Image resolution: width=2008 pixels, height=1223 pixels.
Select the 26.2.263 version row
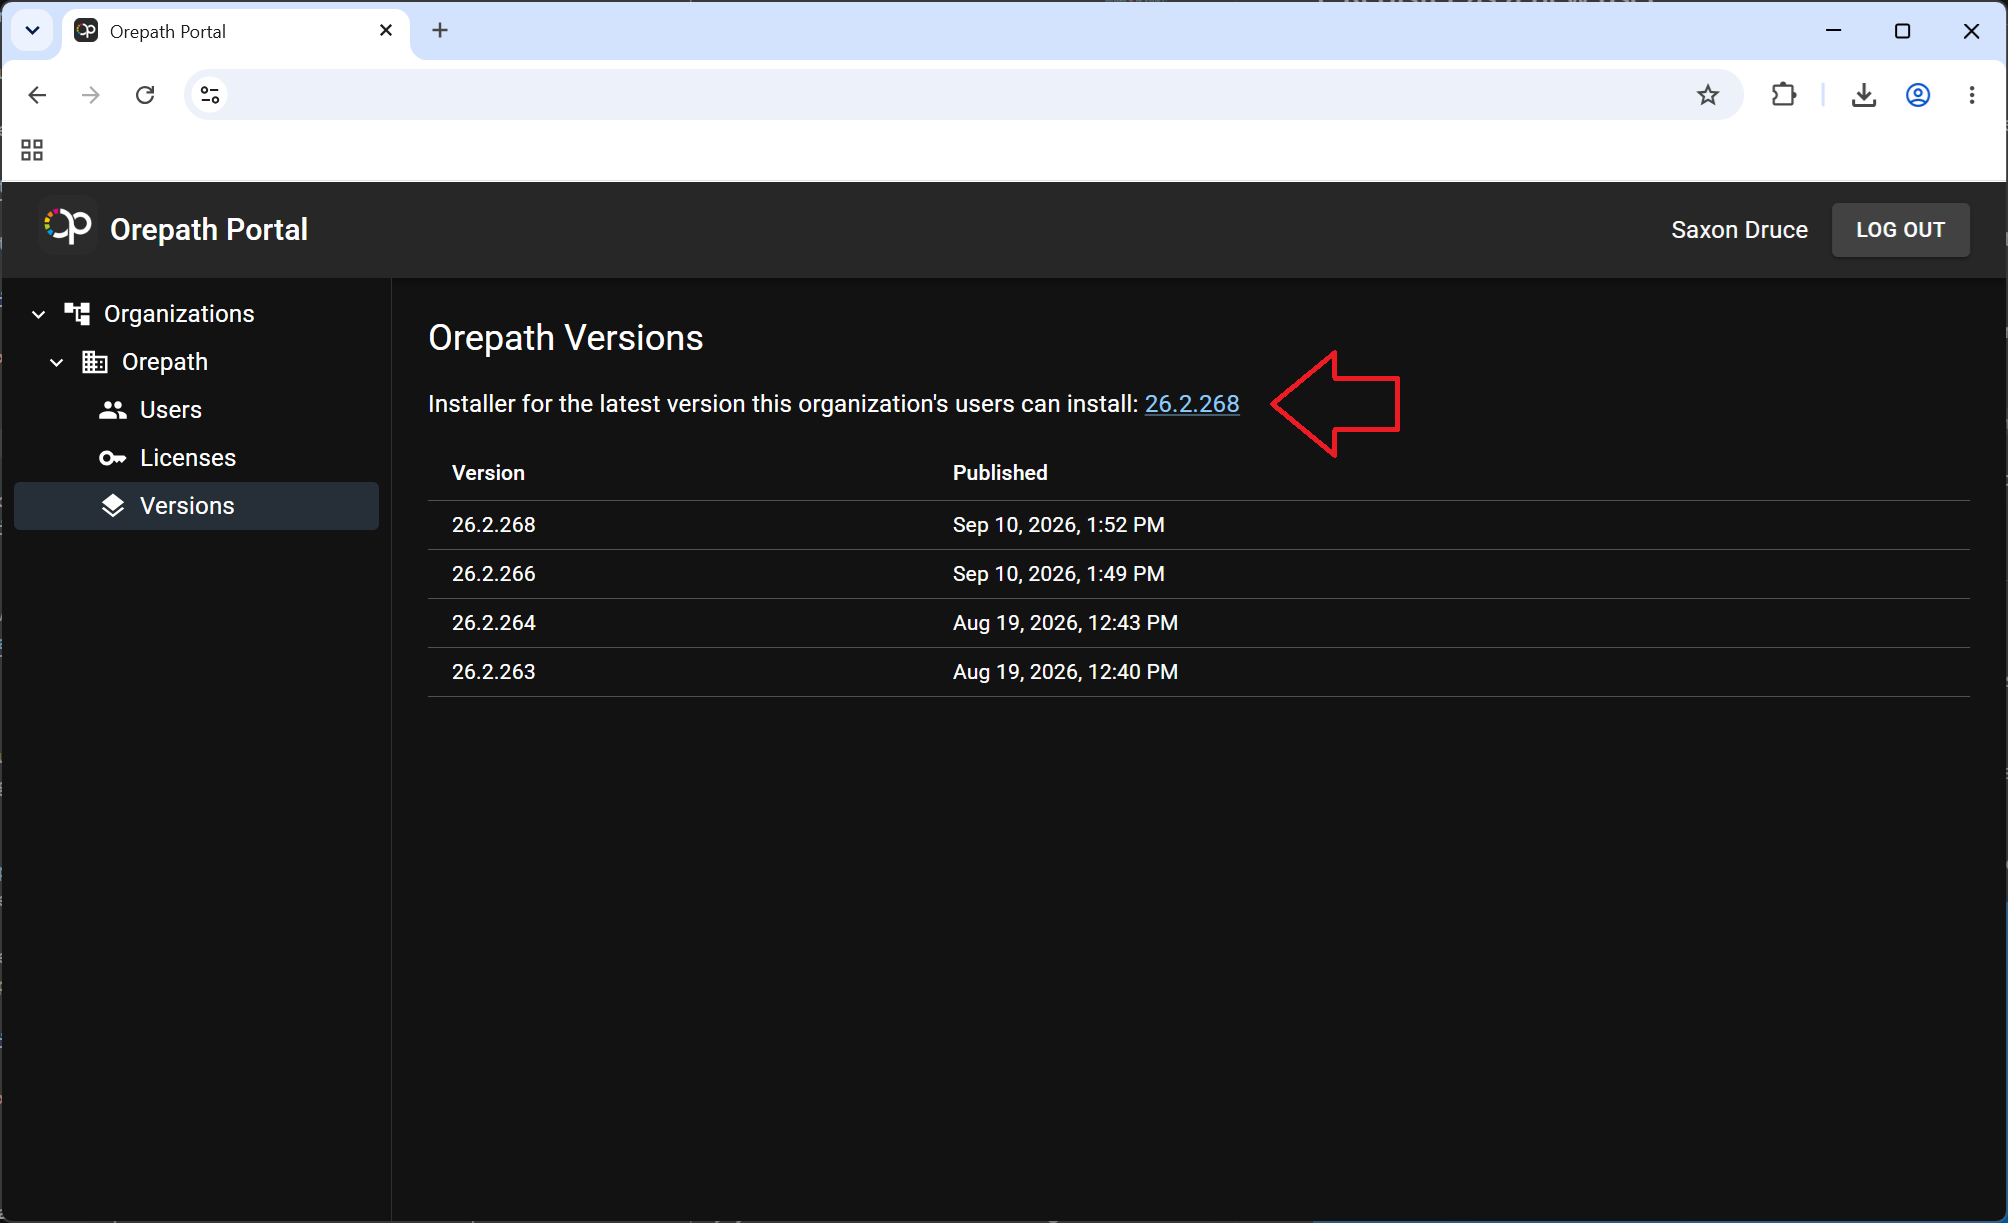pyautogui.click(x=1198, y=672)
